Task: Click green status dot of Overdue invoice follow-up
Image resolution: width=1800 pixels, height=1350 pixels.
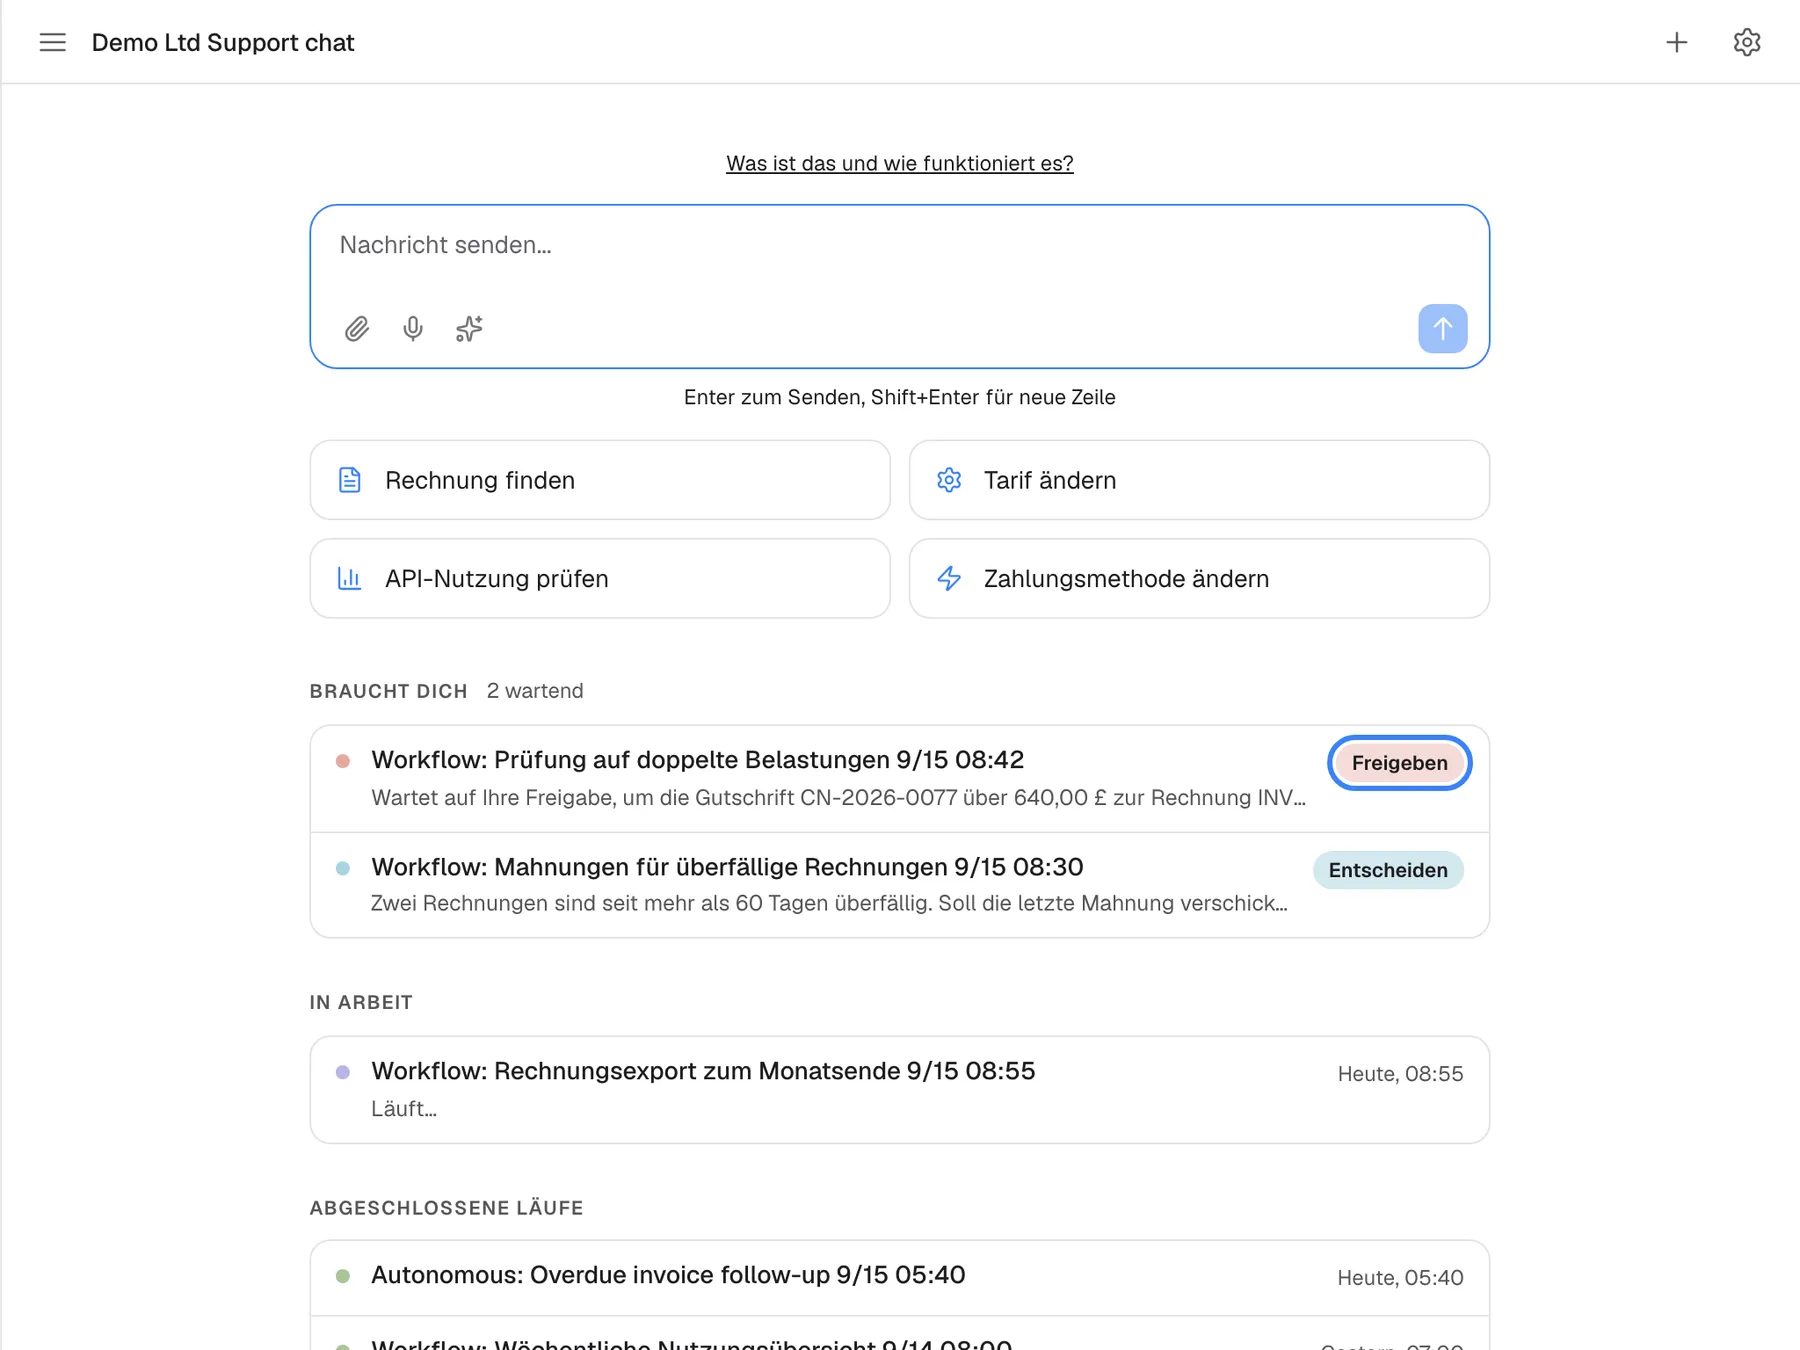Action: 343,1276
